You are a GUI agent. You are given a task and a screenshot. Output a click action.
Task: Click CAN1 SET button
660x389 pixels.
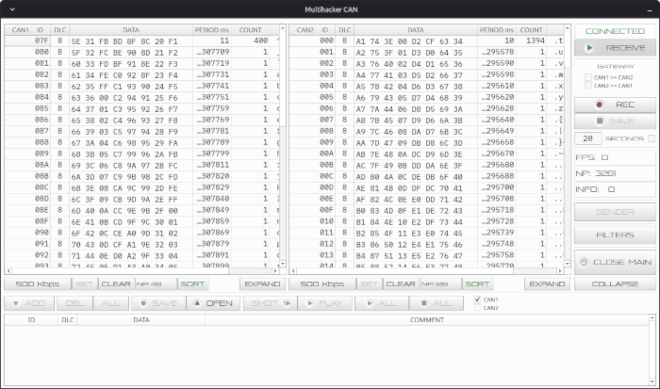click(85, 284)
